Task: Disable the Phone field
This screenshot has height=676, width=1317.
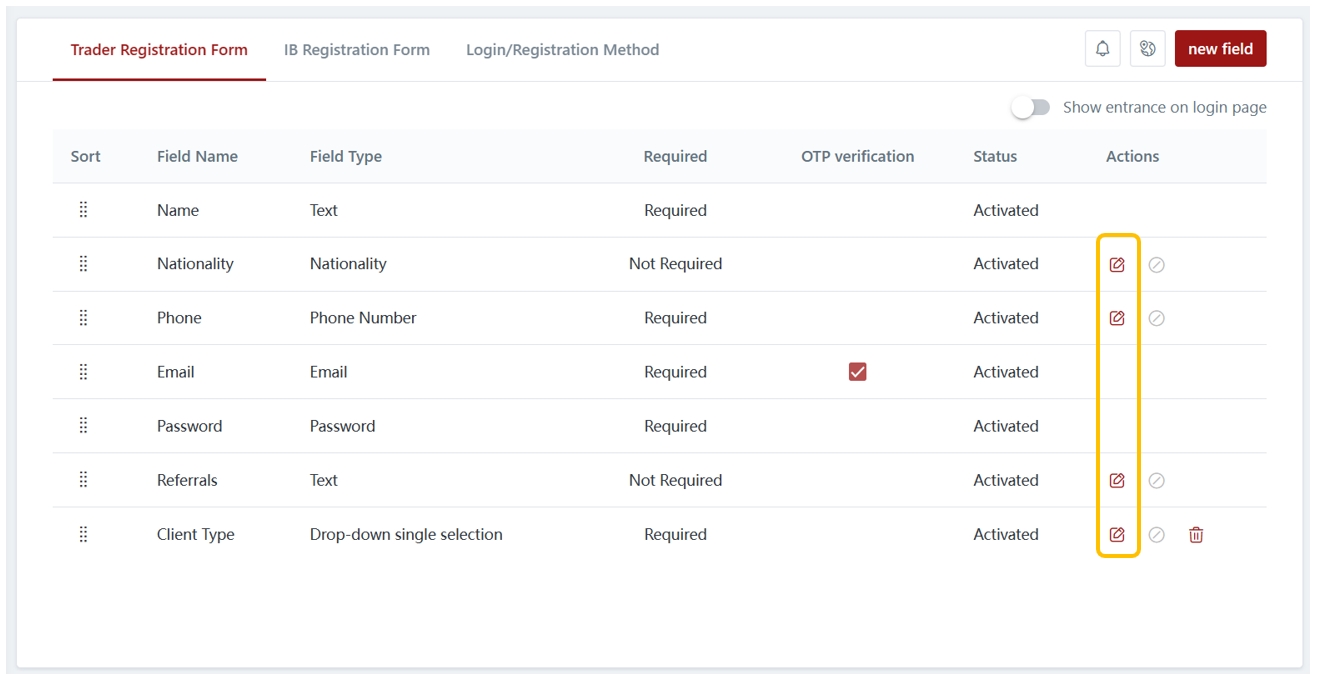Action: click(1157, 318)
